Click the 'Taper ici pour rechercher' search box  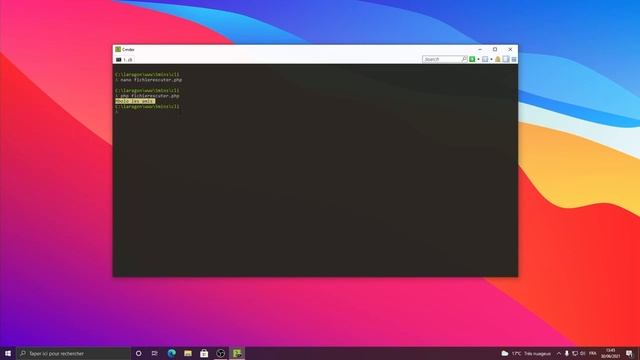click(x=73, y=353)
